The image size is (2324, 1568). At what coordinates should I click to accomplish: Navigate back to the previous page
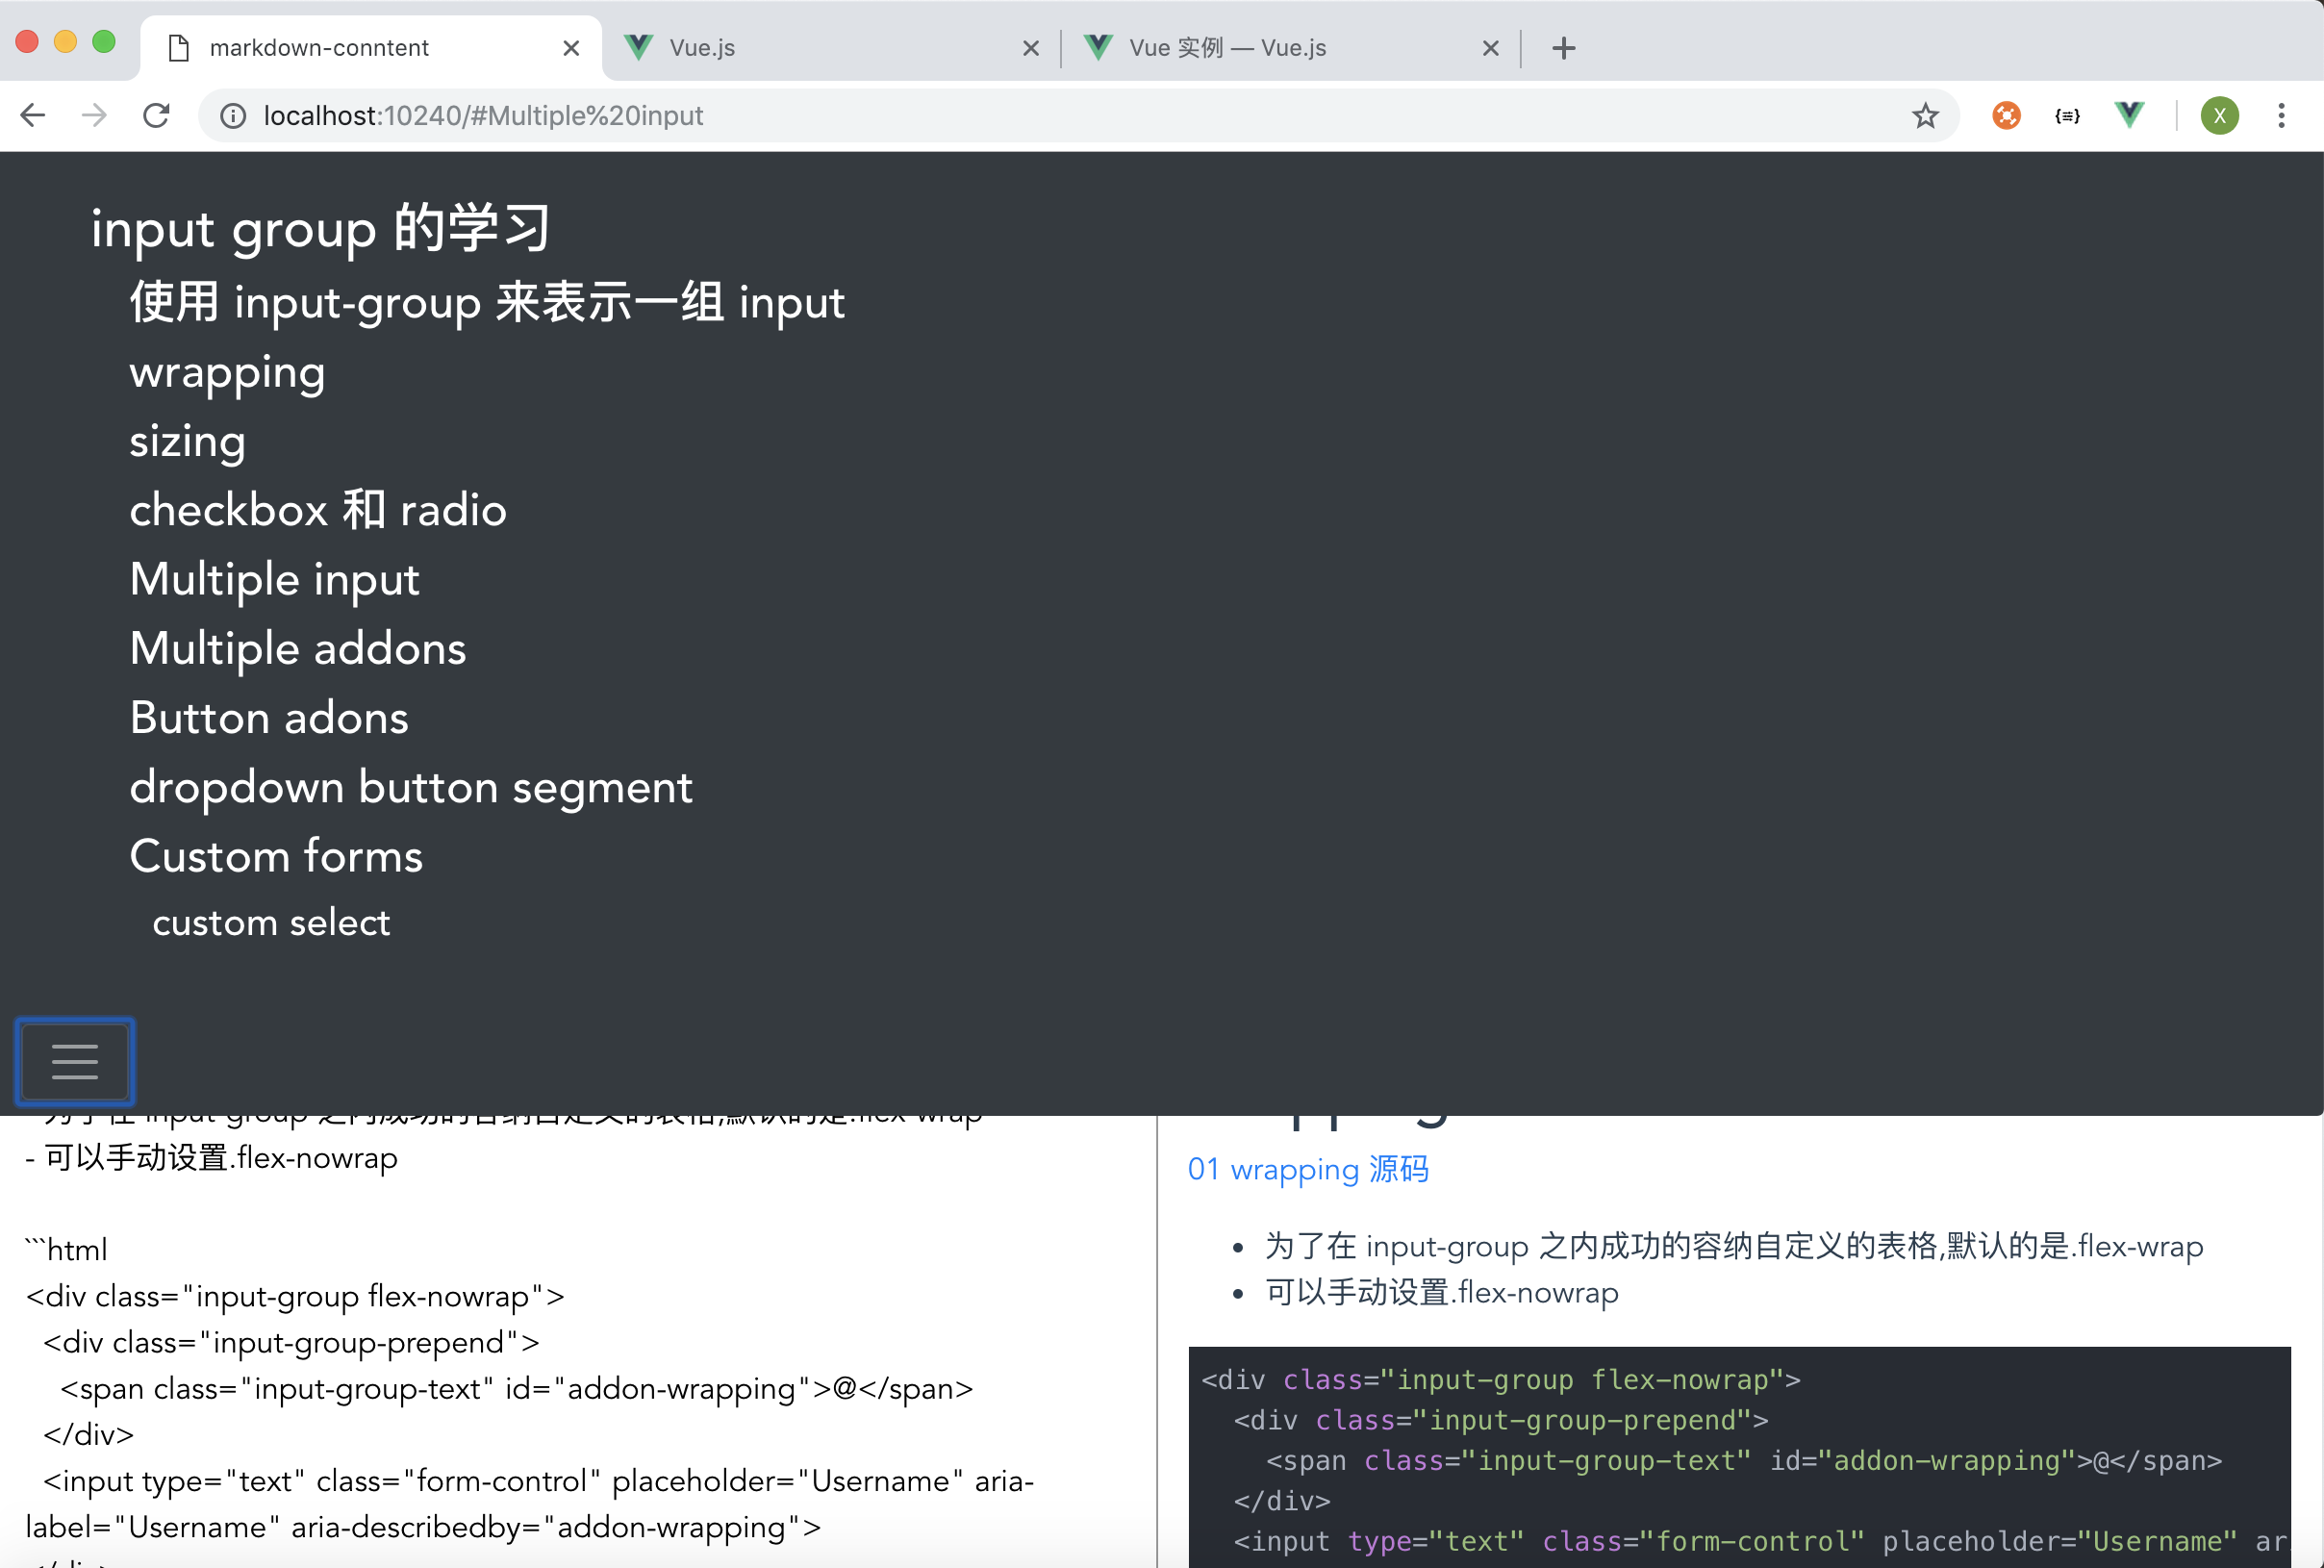[33, 115]
